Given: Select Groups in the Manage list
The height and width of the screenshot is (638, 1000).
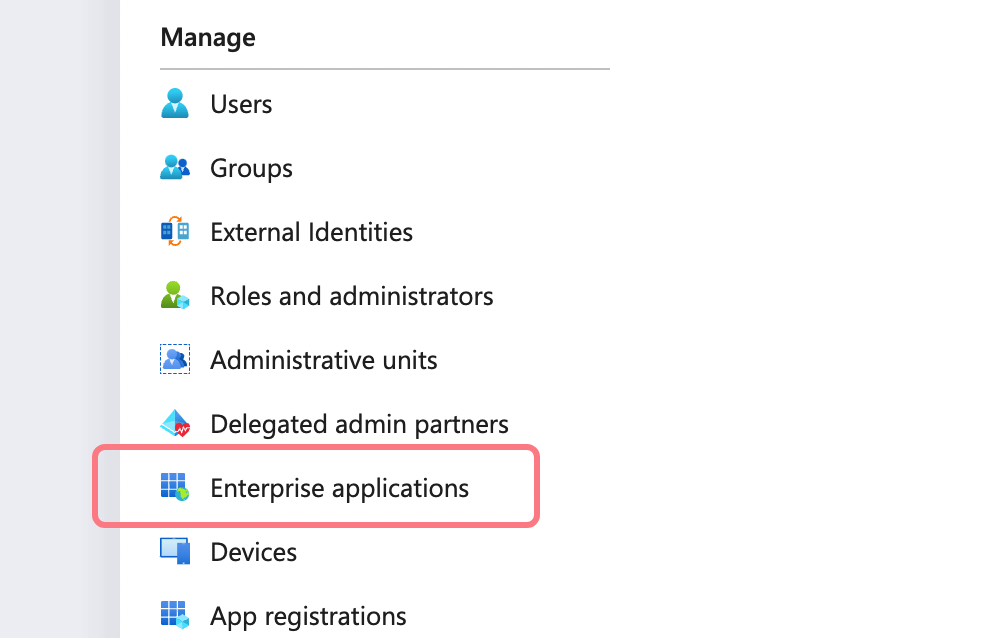Looking at the screenshot, I should (x=251, y=168).
